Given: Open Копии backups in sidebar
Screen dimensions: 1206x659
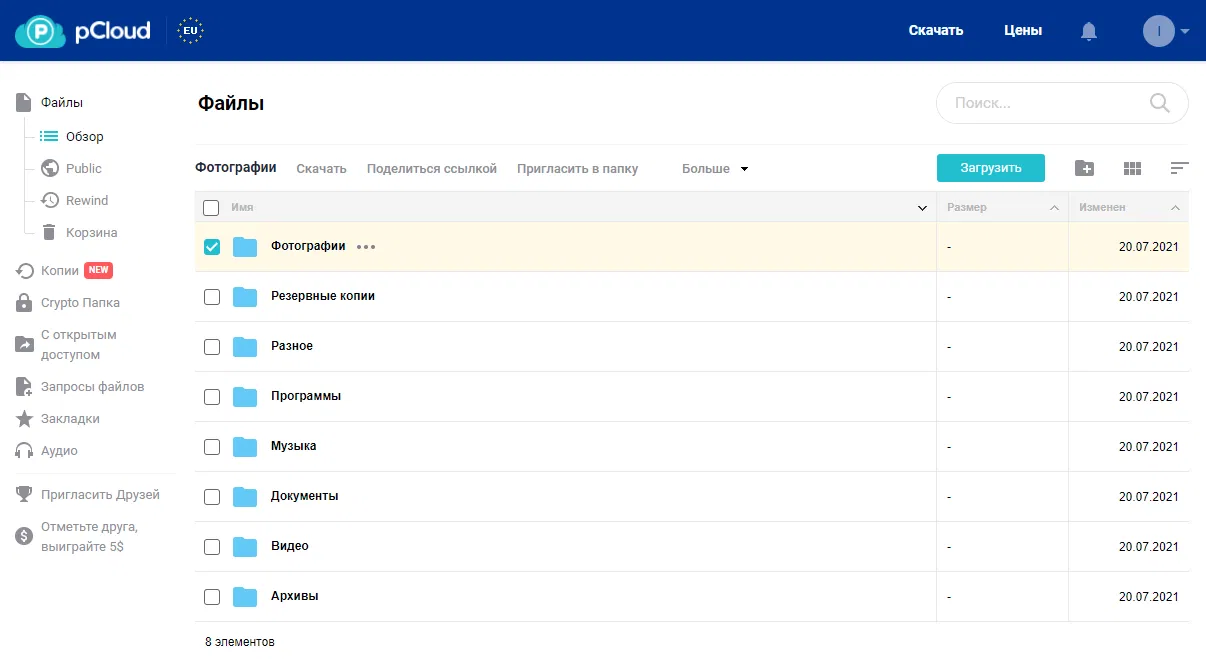Looking at the screenshot, I should [47, 270].
